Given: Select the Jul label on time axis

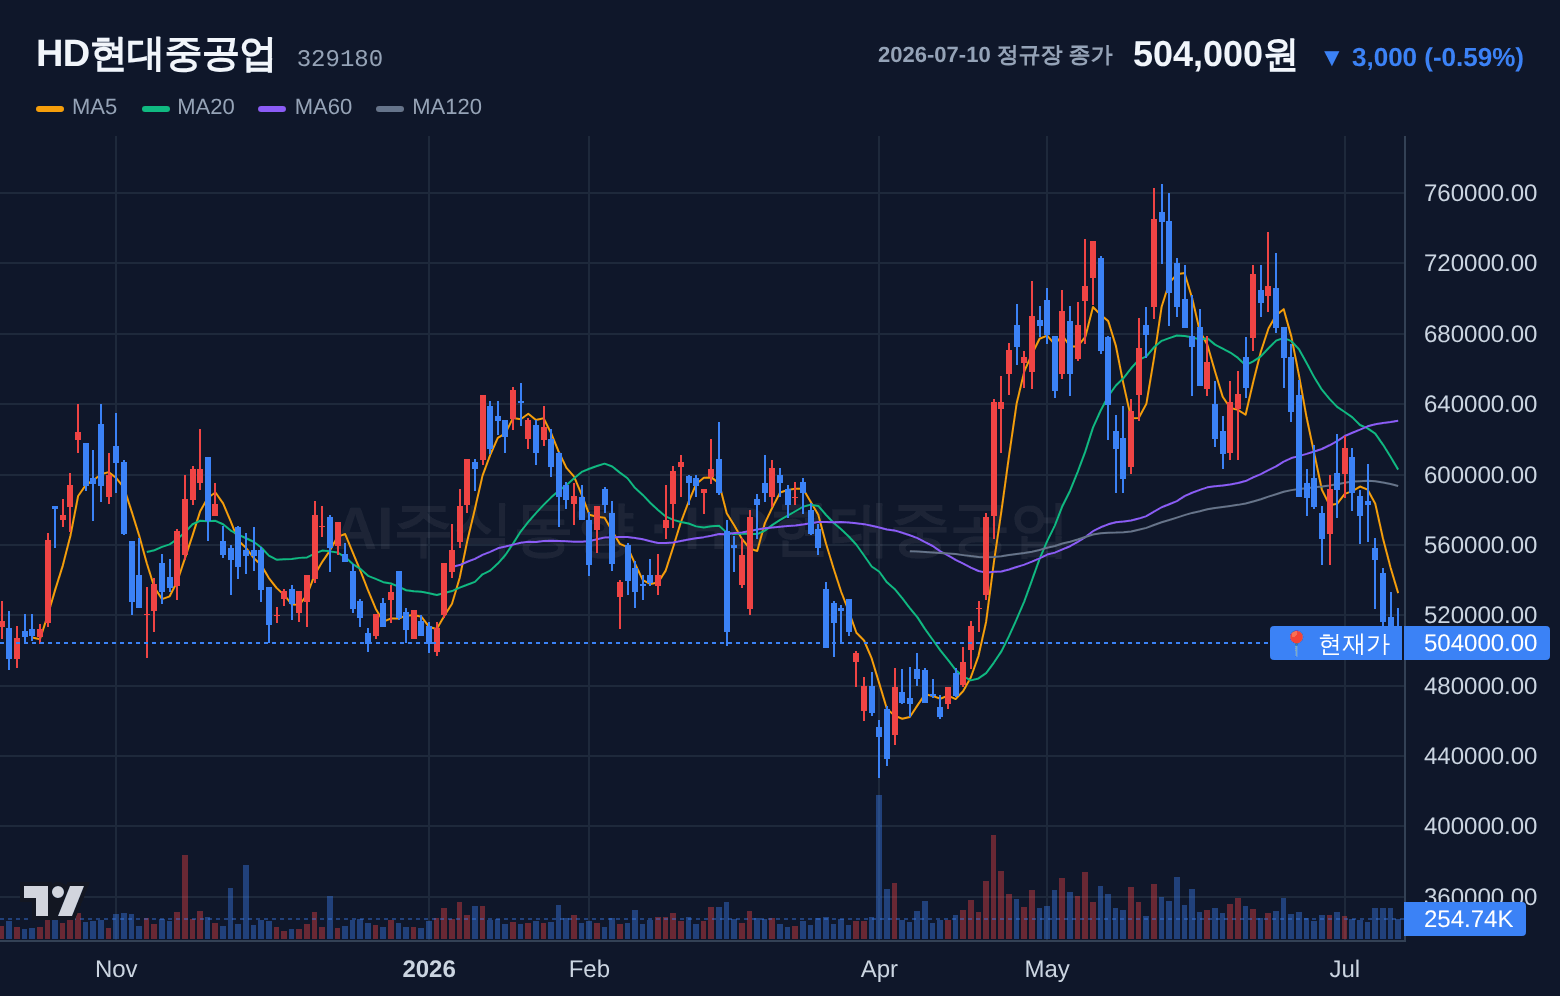Looking at the screenshot, I should pyautogui.click(x=1345, y=969).
